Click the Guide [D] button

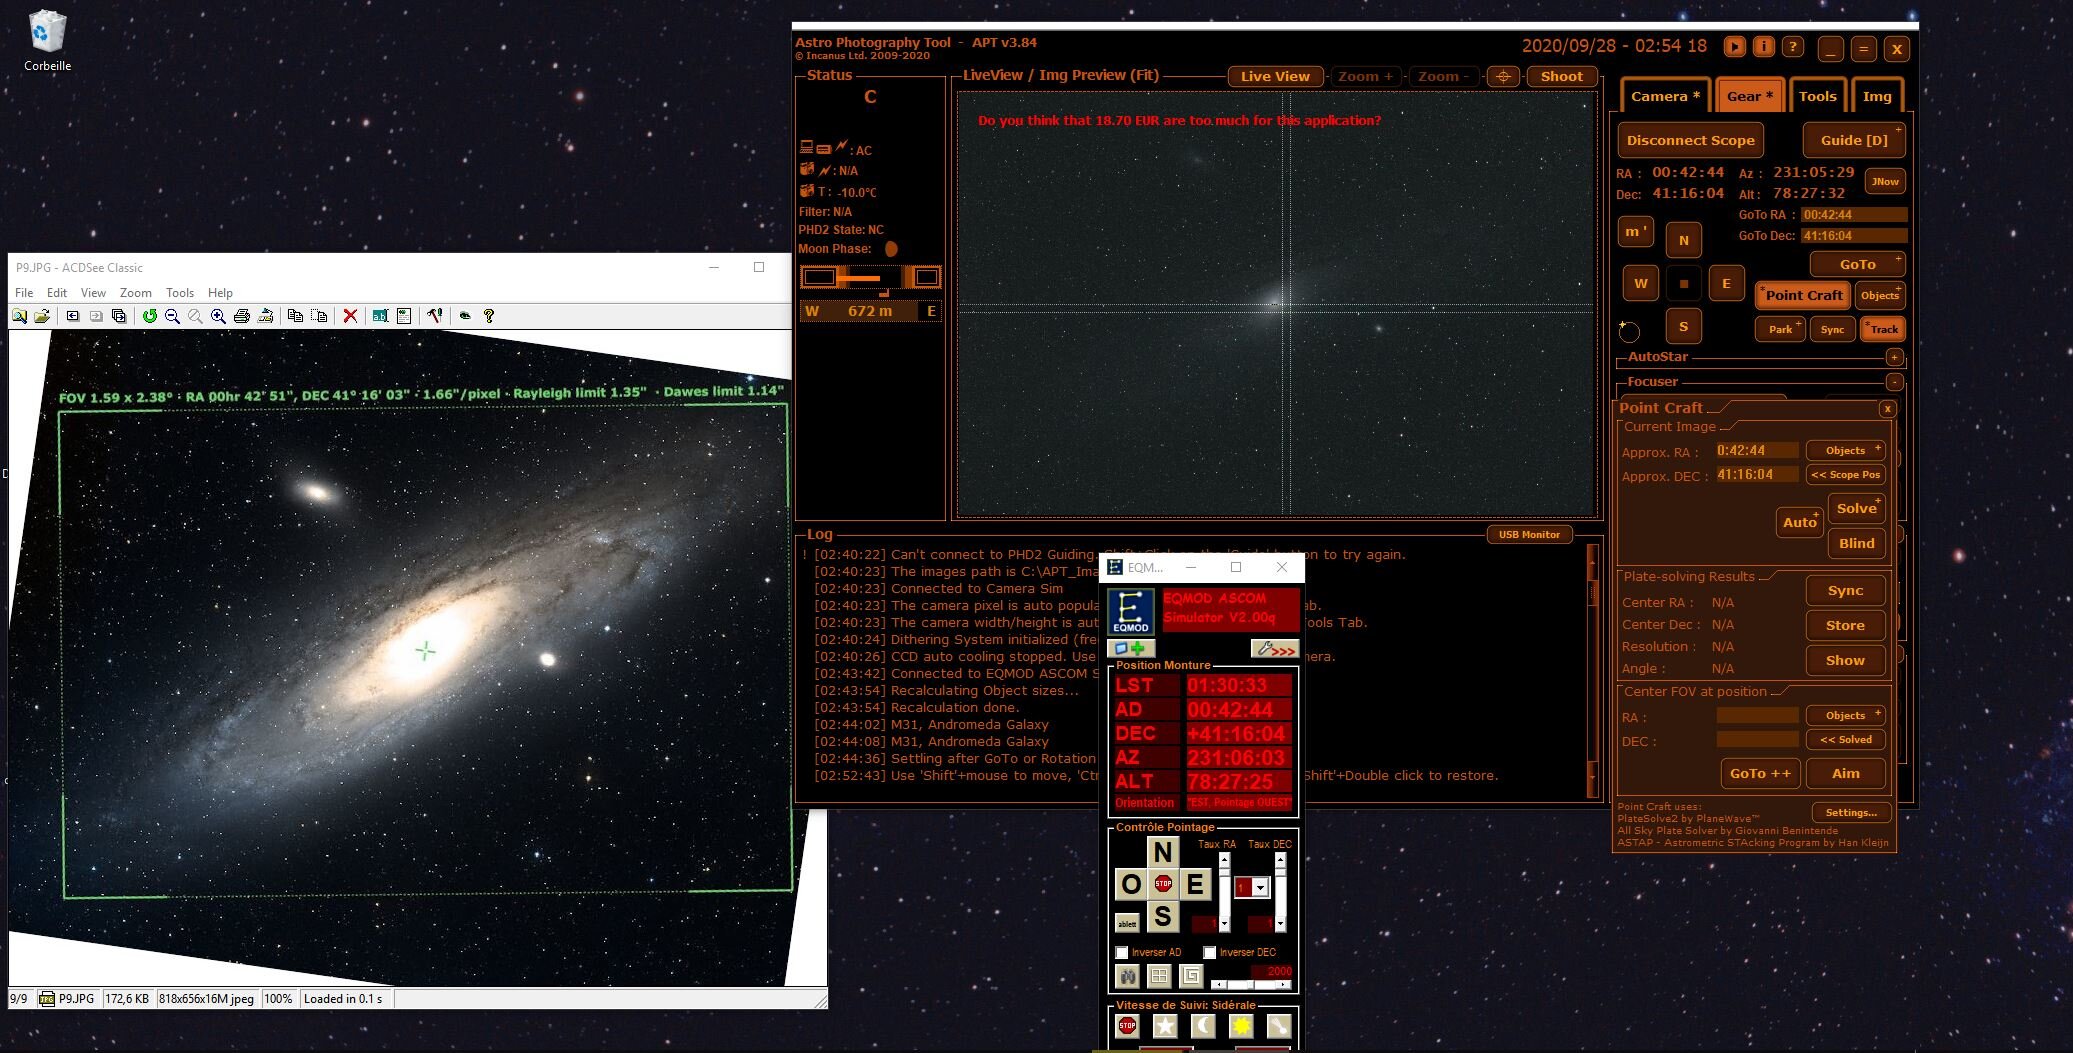(1854, 141)
